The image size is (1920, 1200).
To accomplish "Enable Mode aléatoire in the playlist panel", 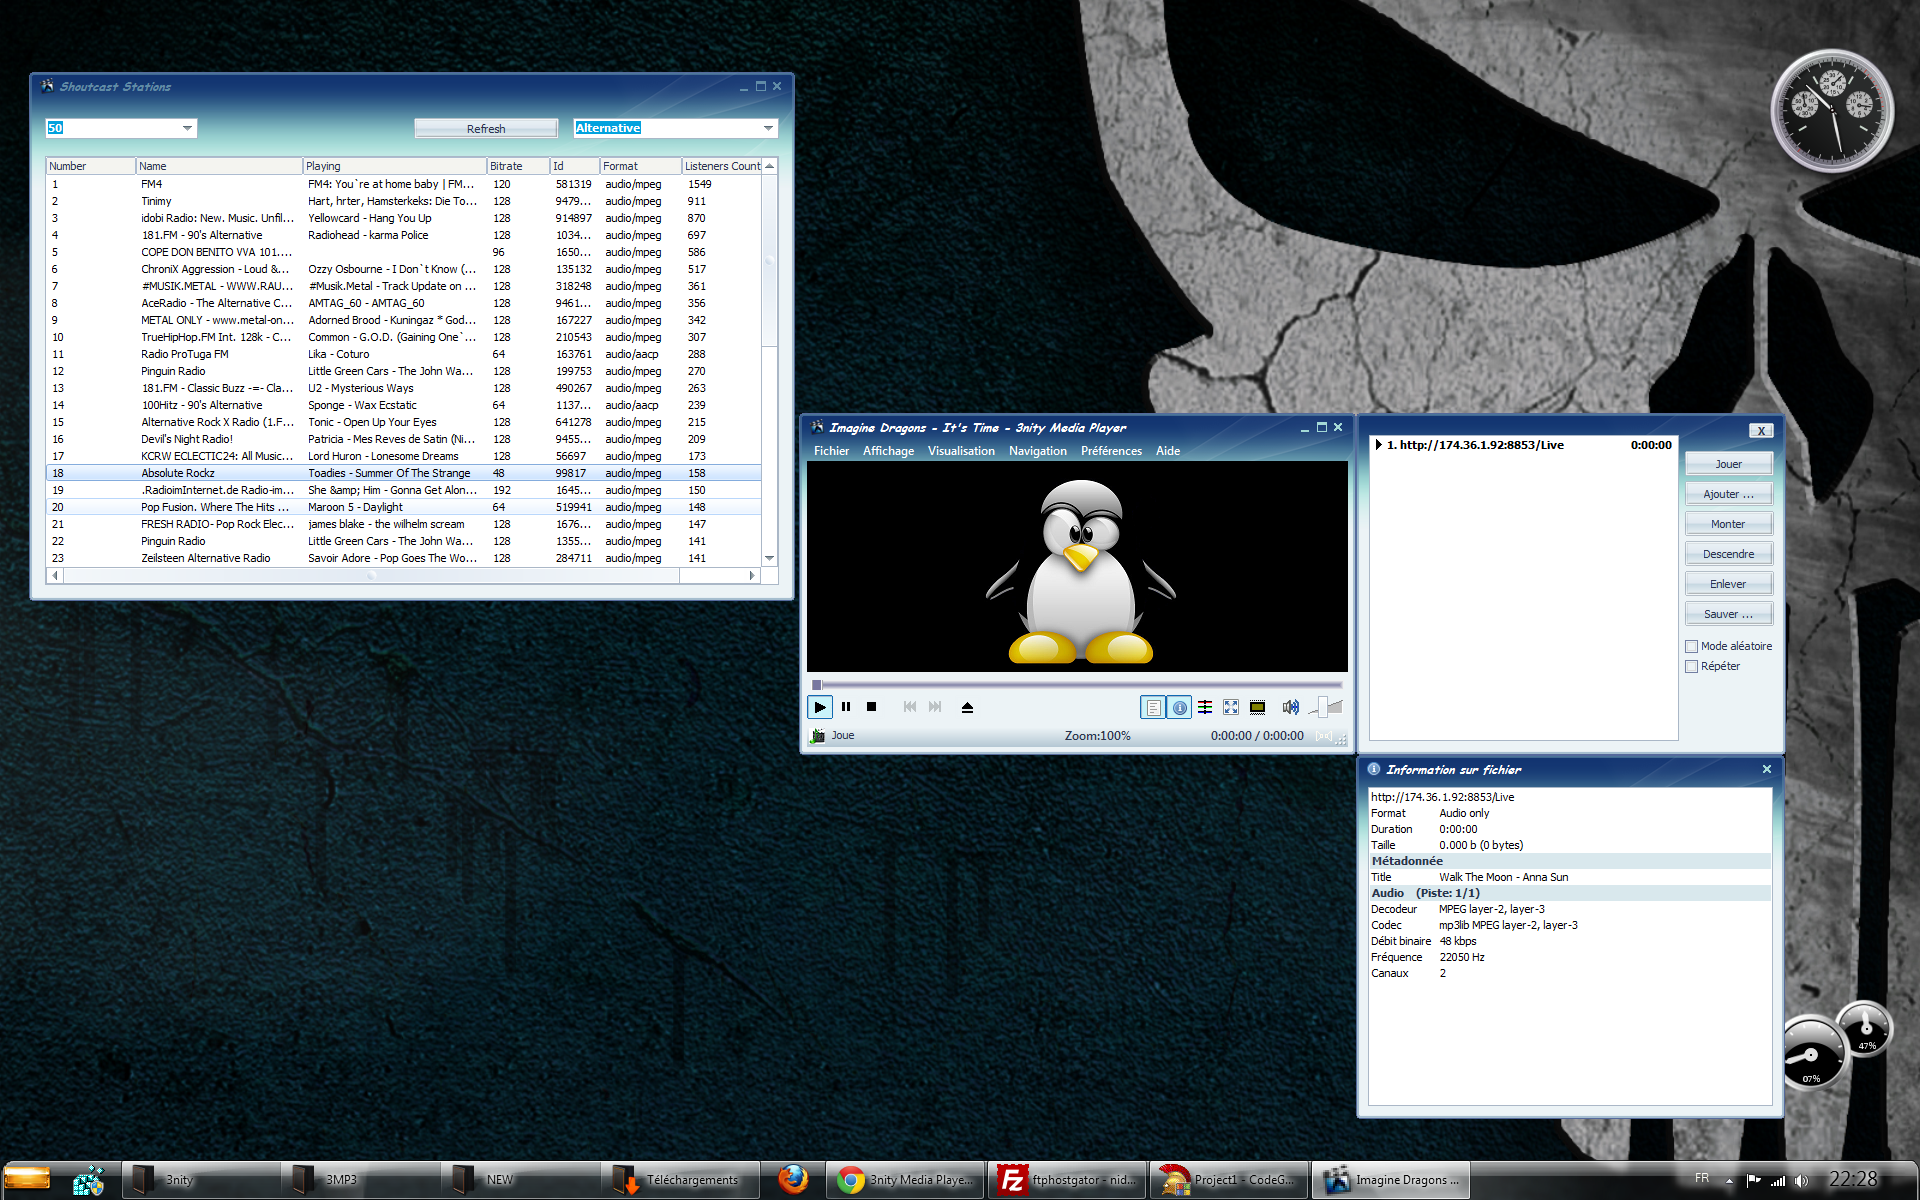I will 1691,646.
